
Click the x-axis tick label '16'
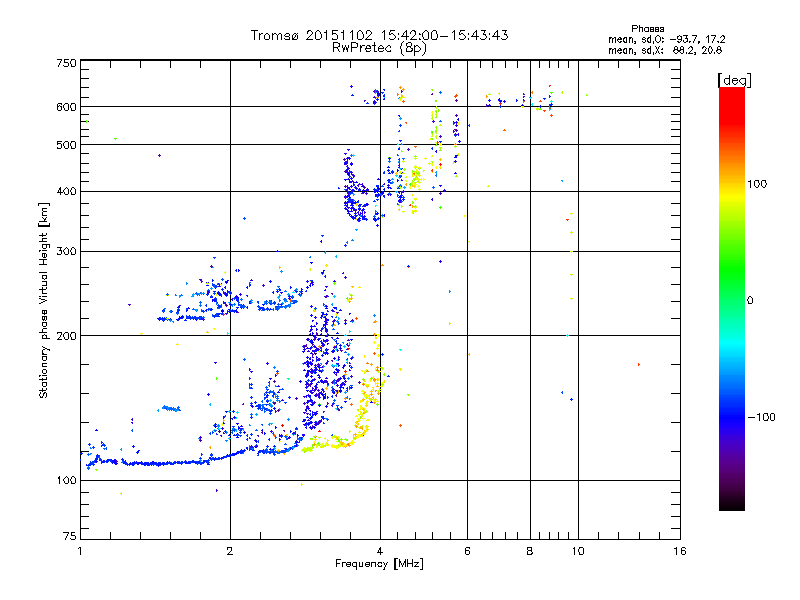pos(680,551)
